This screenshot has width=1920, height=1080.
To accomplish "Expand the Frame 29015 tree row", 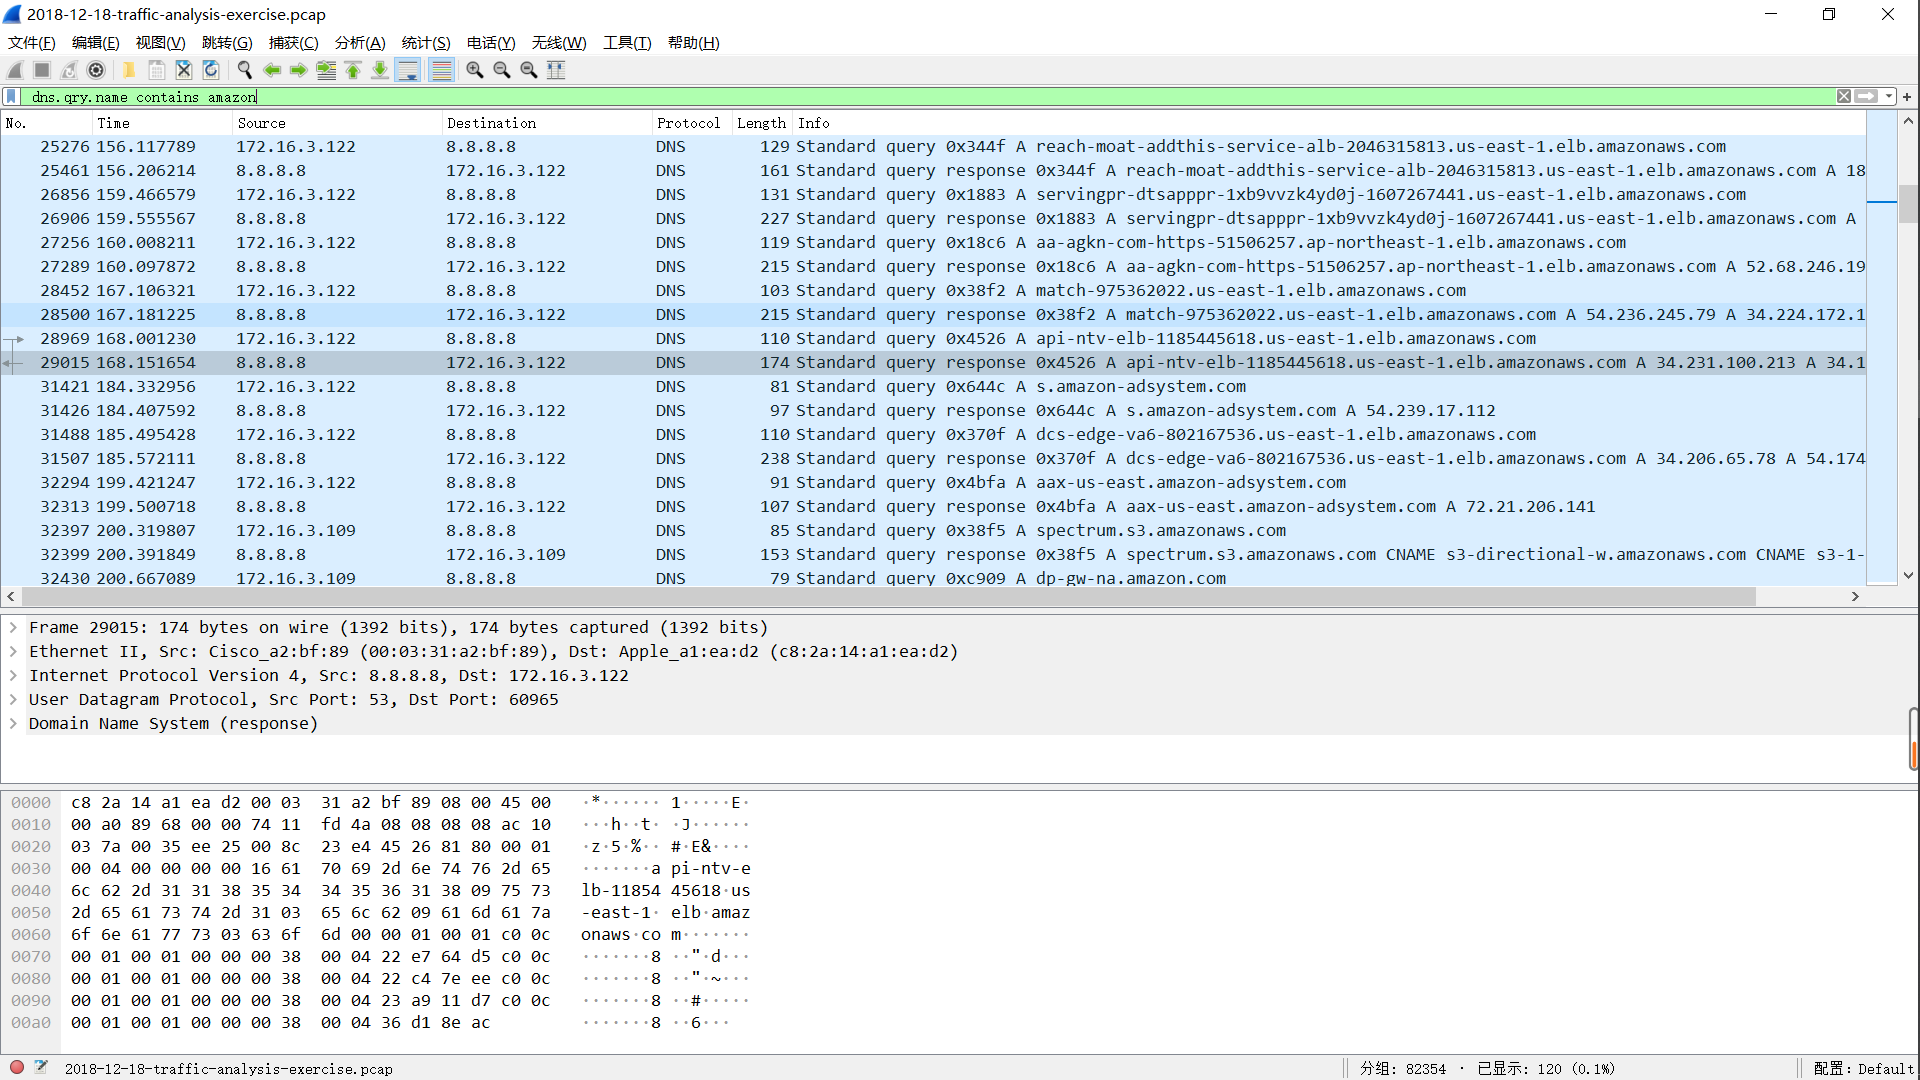I will (14, 628).
